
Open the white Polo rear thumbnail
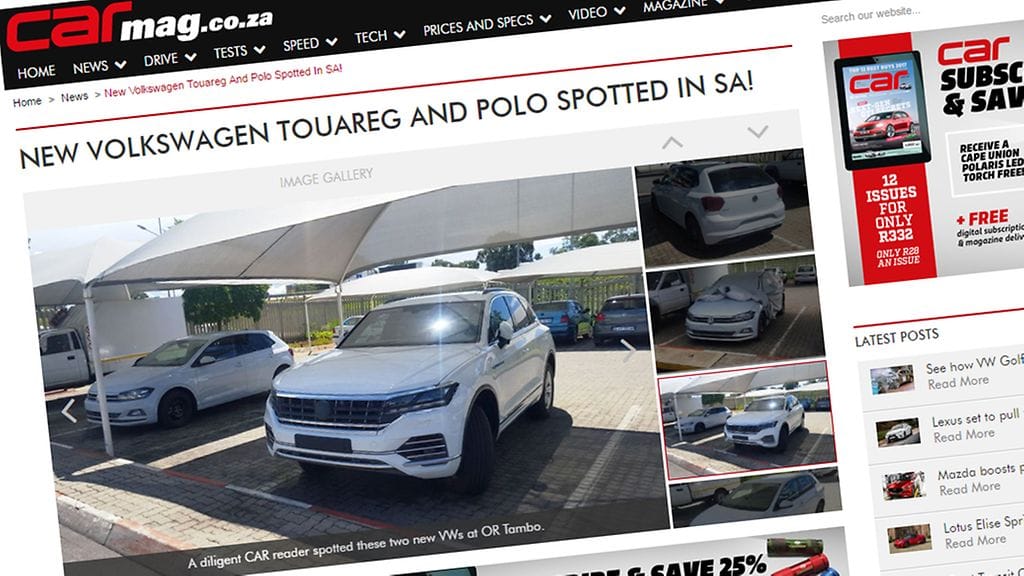[724, 206]
